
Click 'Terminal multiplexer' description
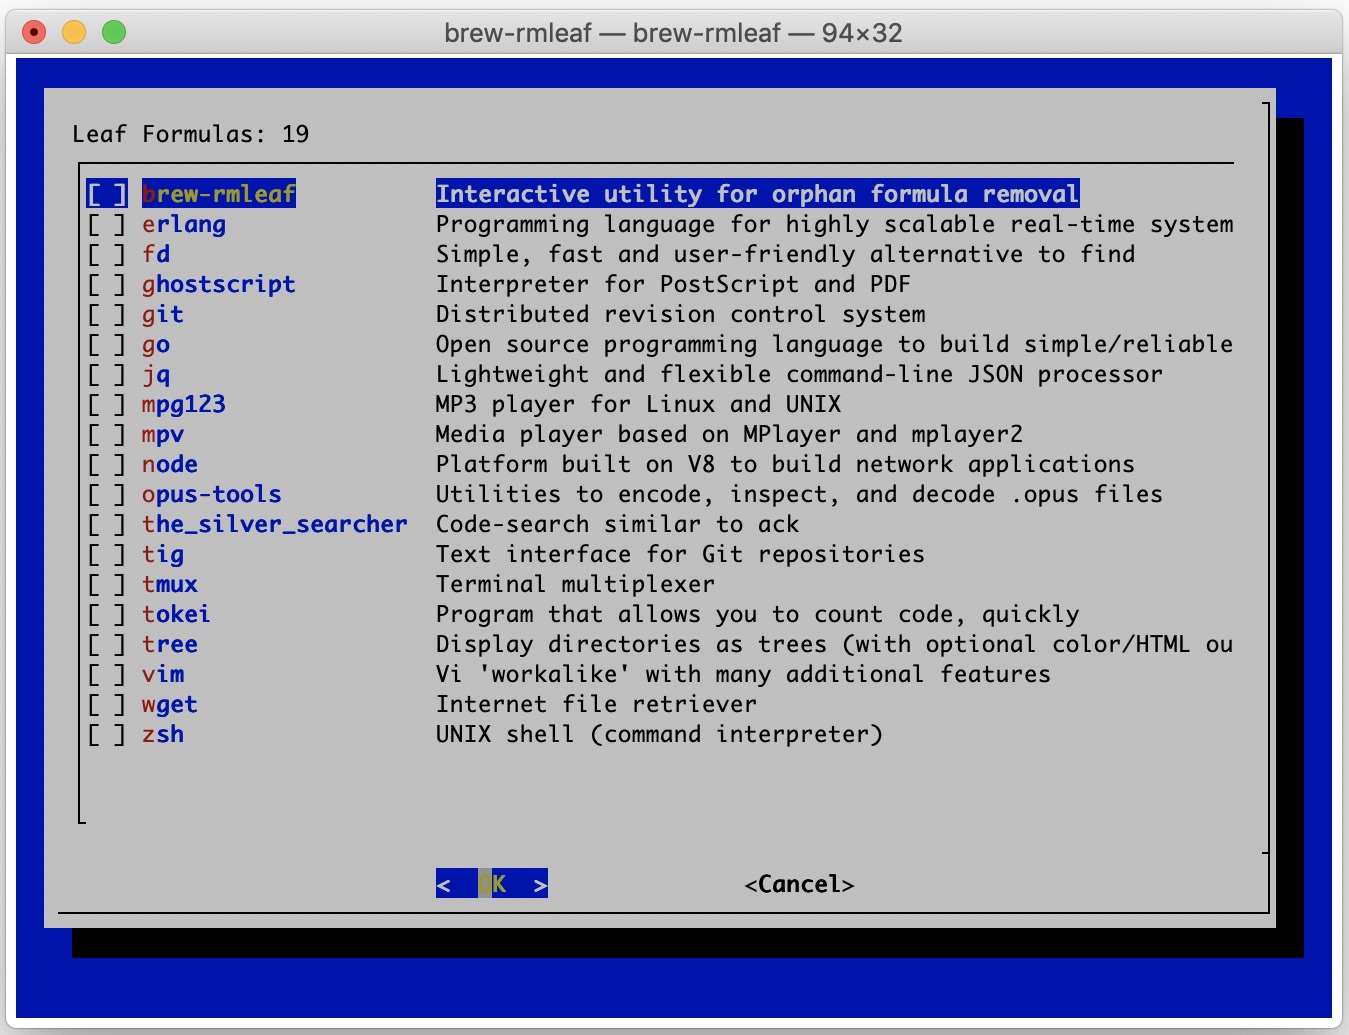(x=576, y=584)
